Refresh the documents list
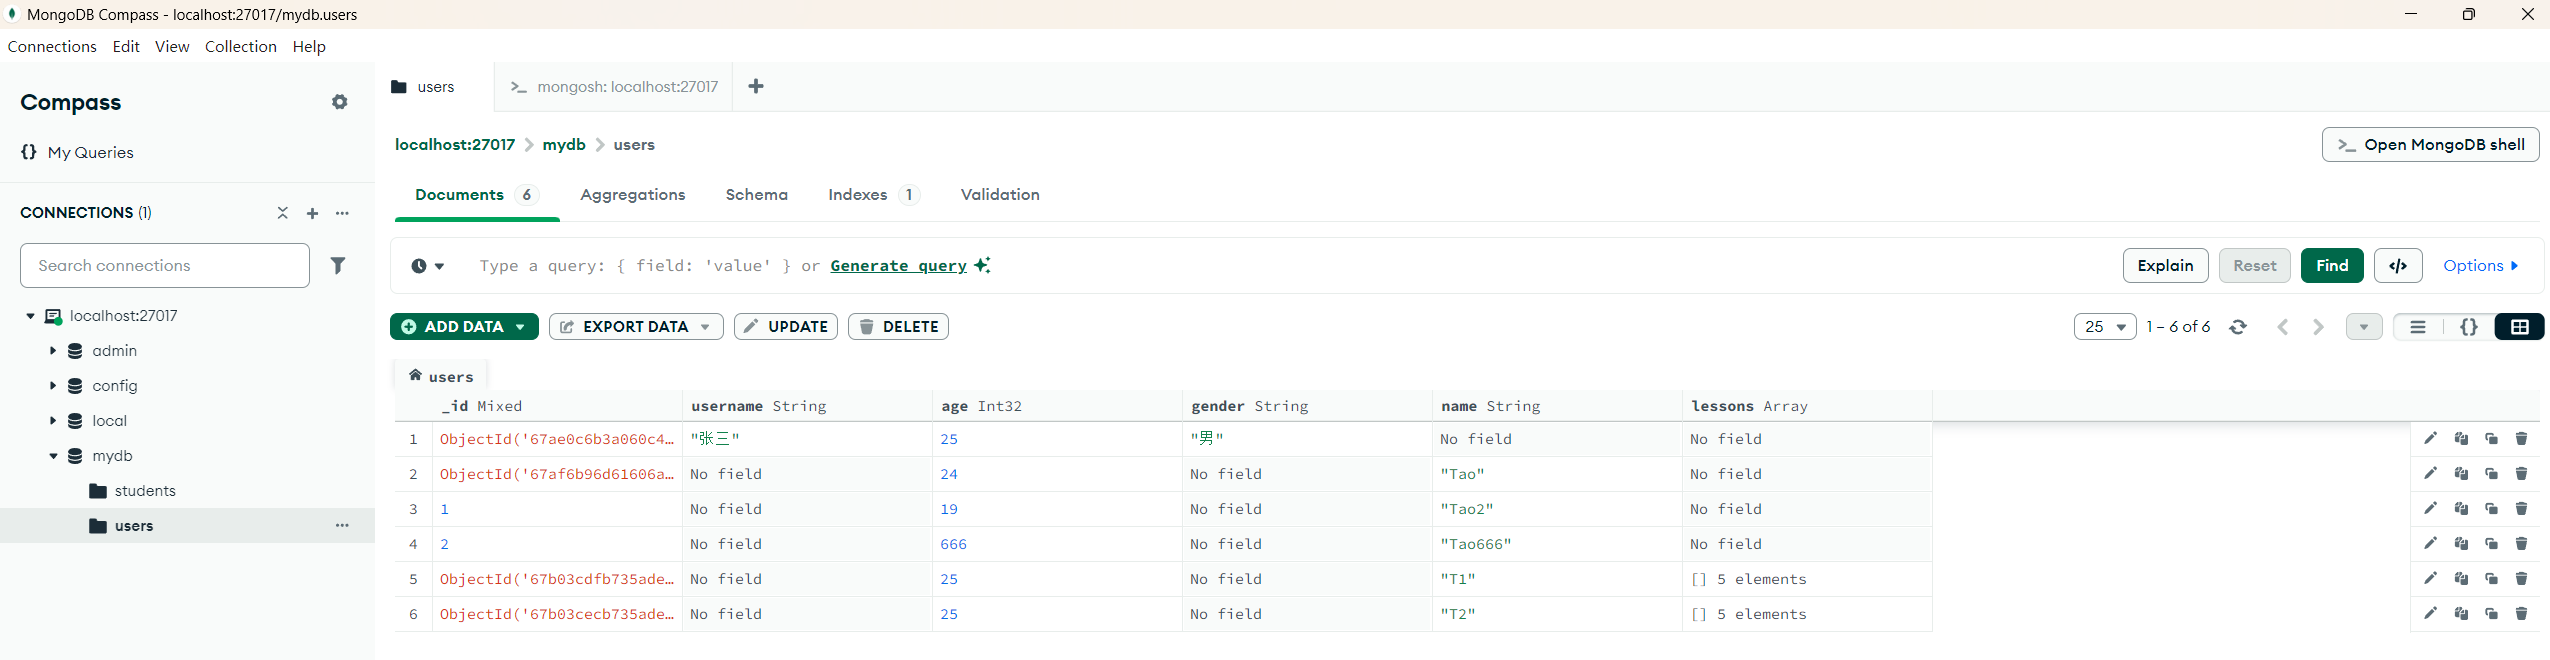Viewport: 2550px width, 660px height. (x=2238, y=327)
